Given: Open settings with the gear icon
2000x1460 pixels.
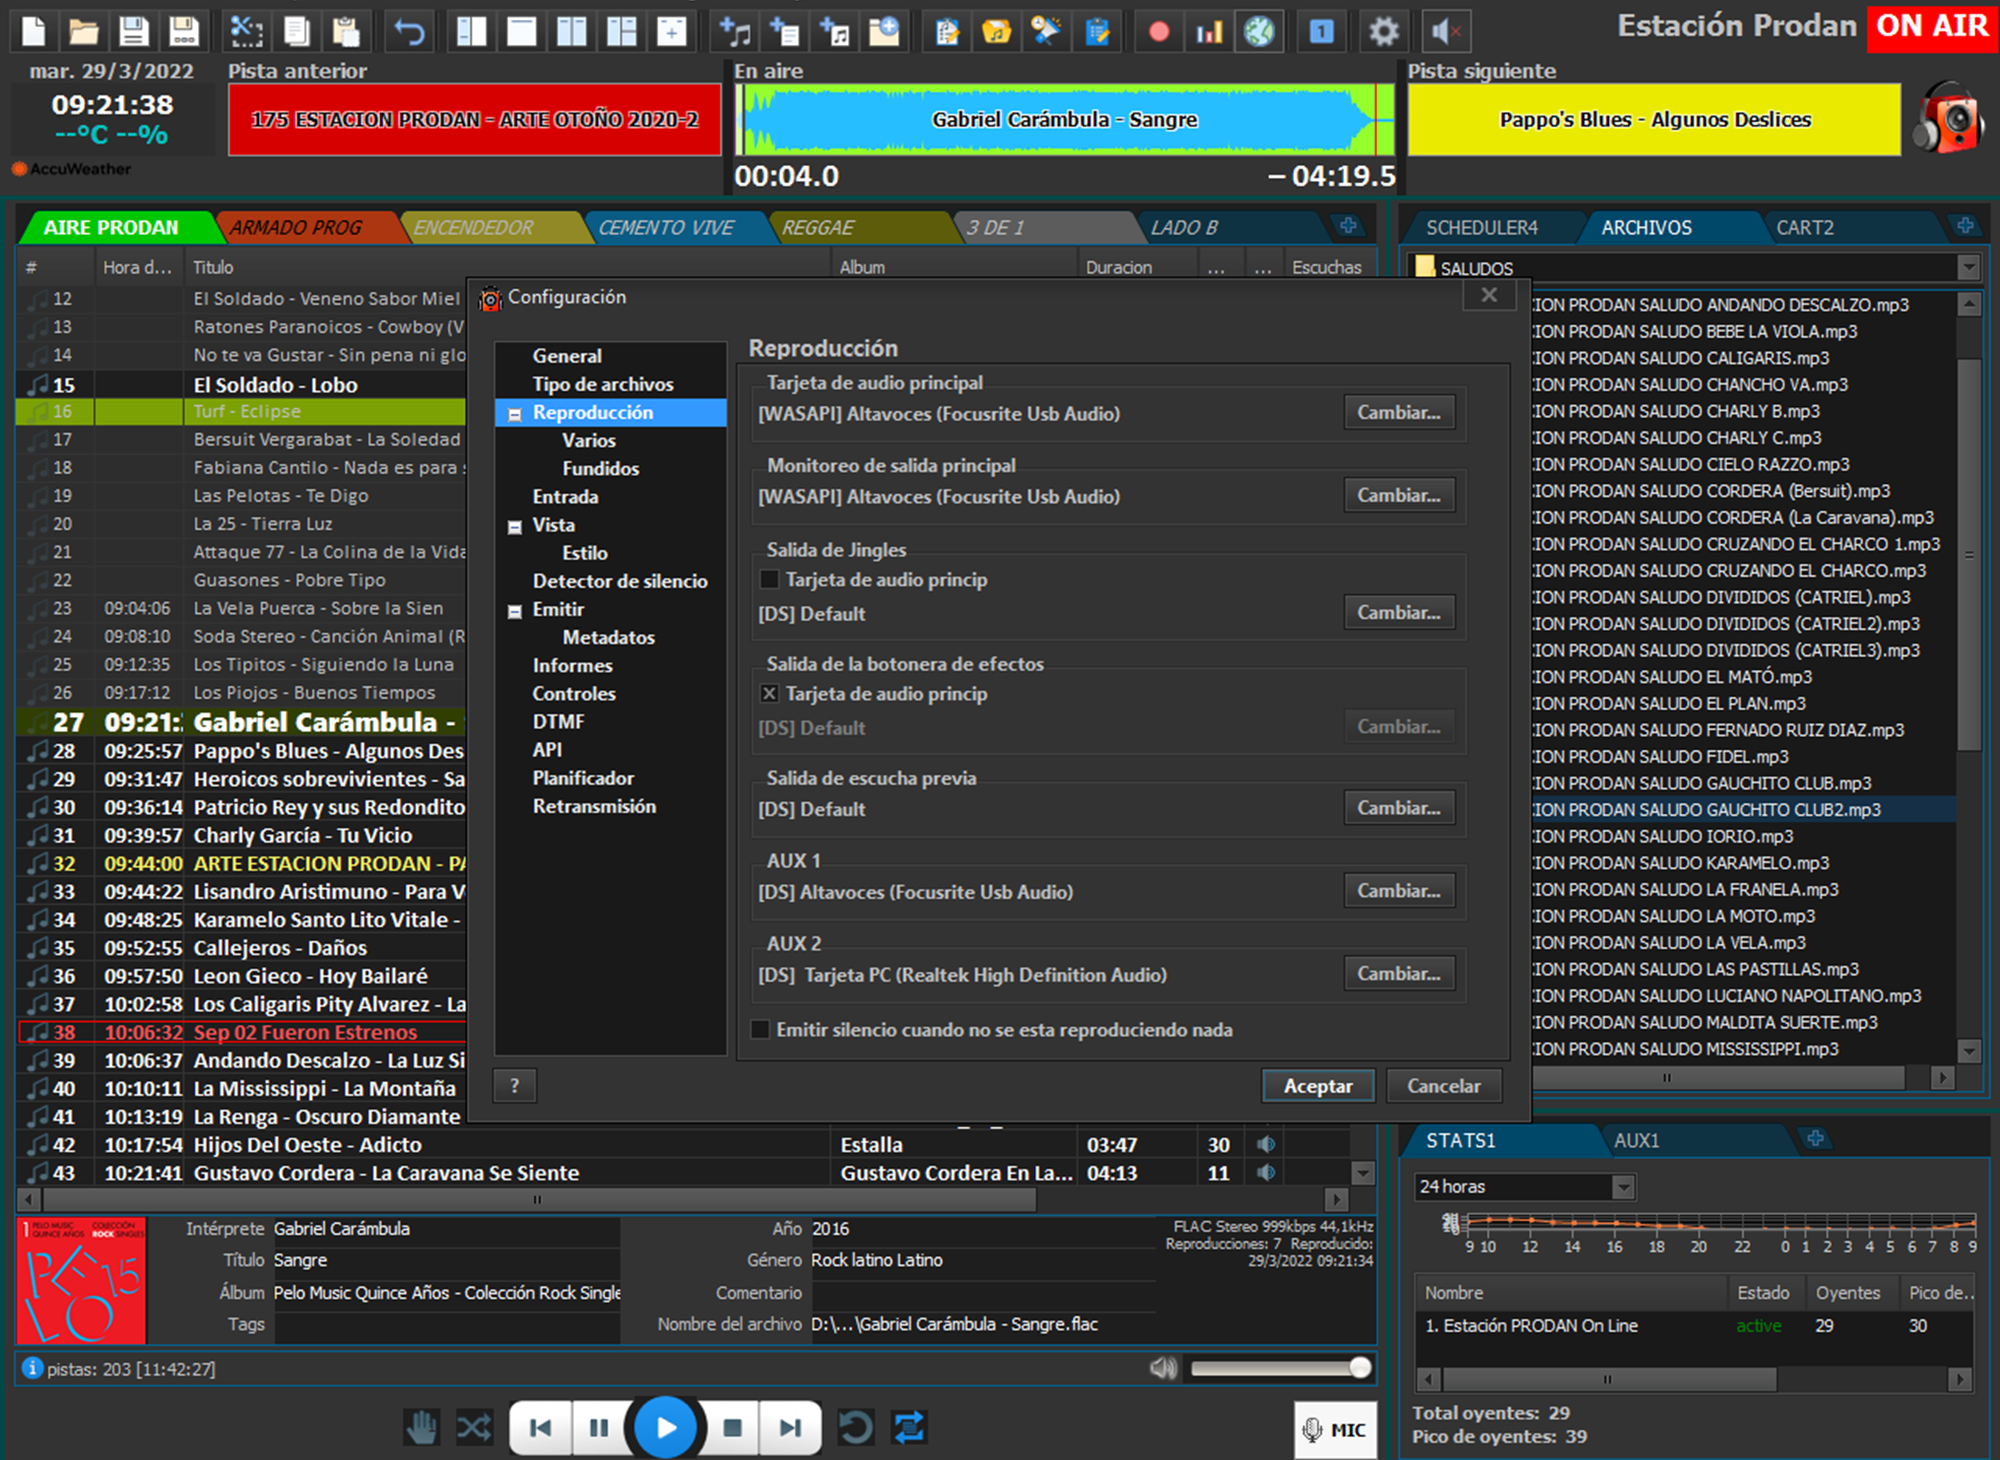Looking at the screenshot, I should (1384, 32).
